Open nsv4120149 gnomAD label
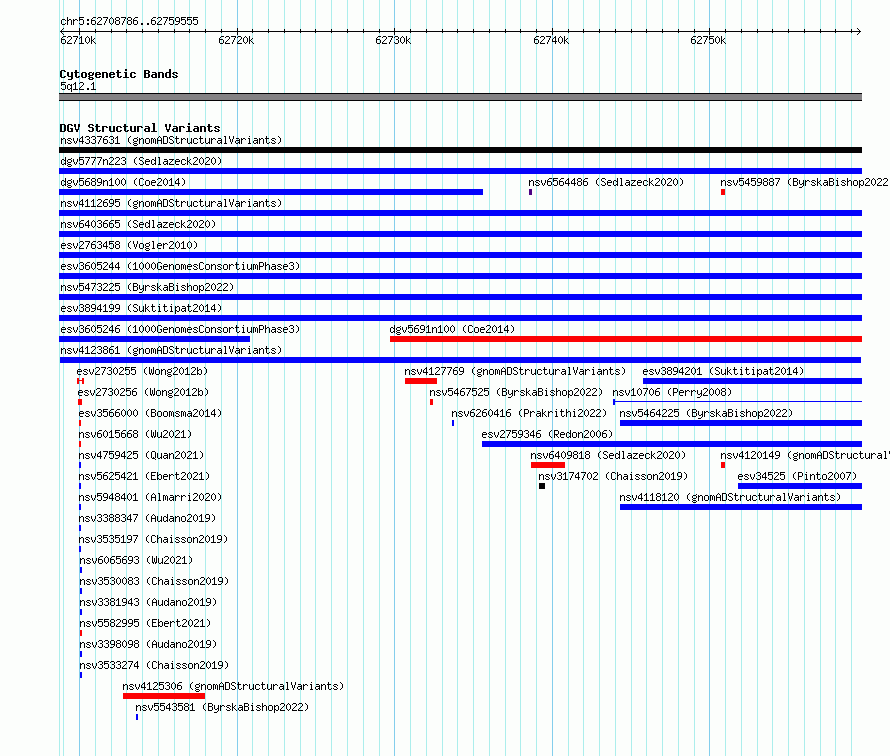Viewport: 890px width, 756px height. (x=804, y=455)
